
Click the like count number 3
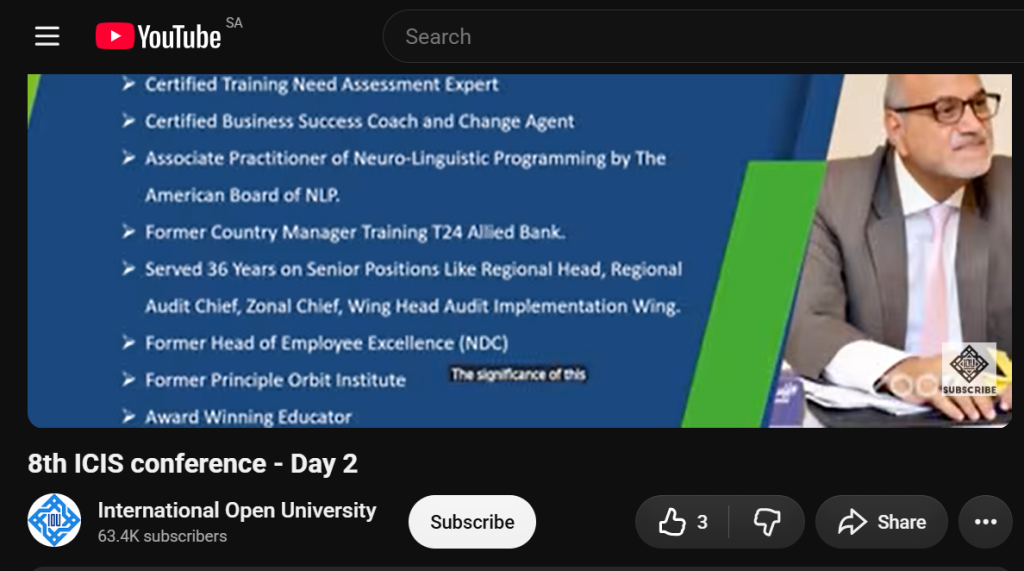(x=702, y=522)
